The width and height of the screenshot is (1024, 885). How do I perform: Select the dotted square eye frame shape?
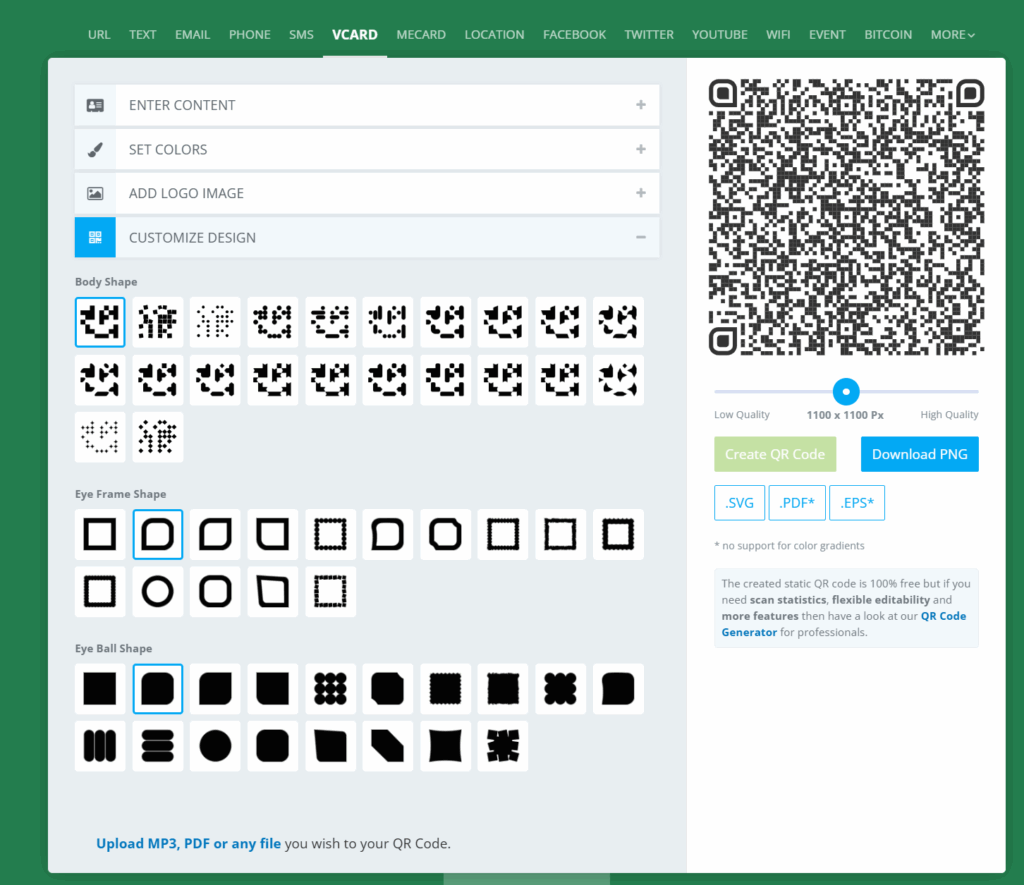pos(330,534)
